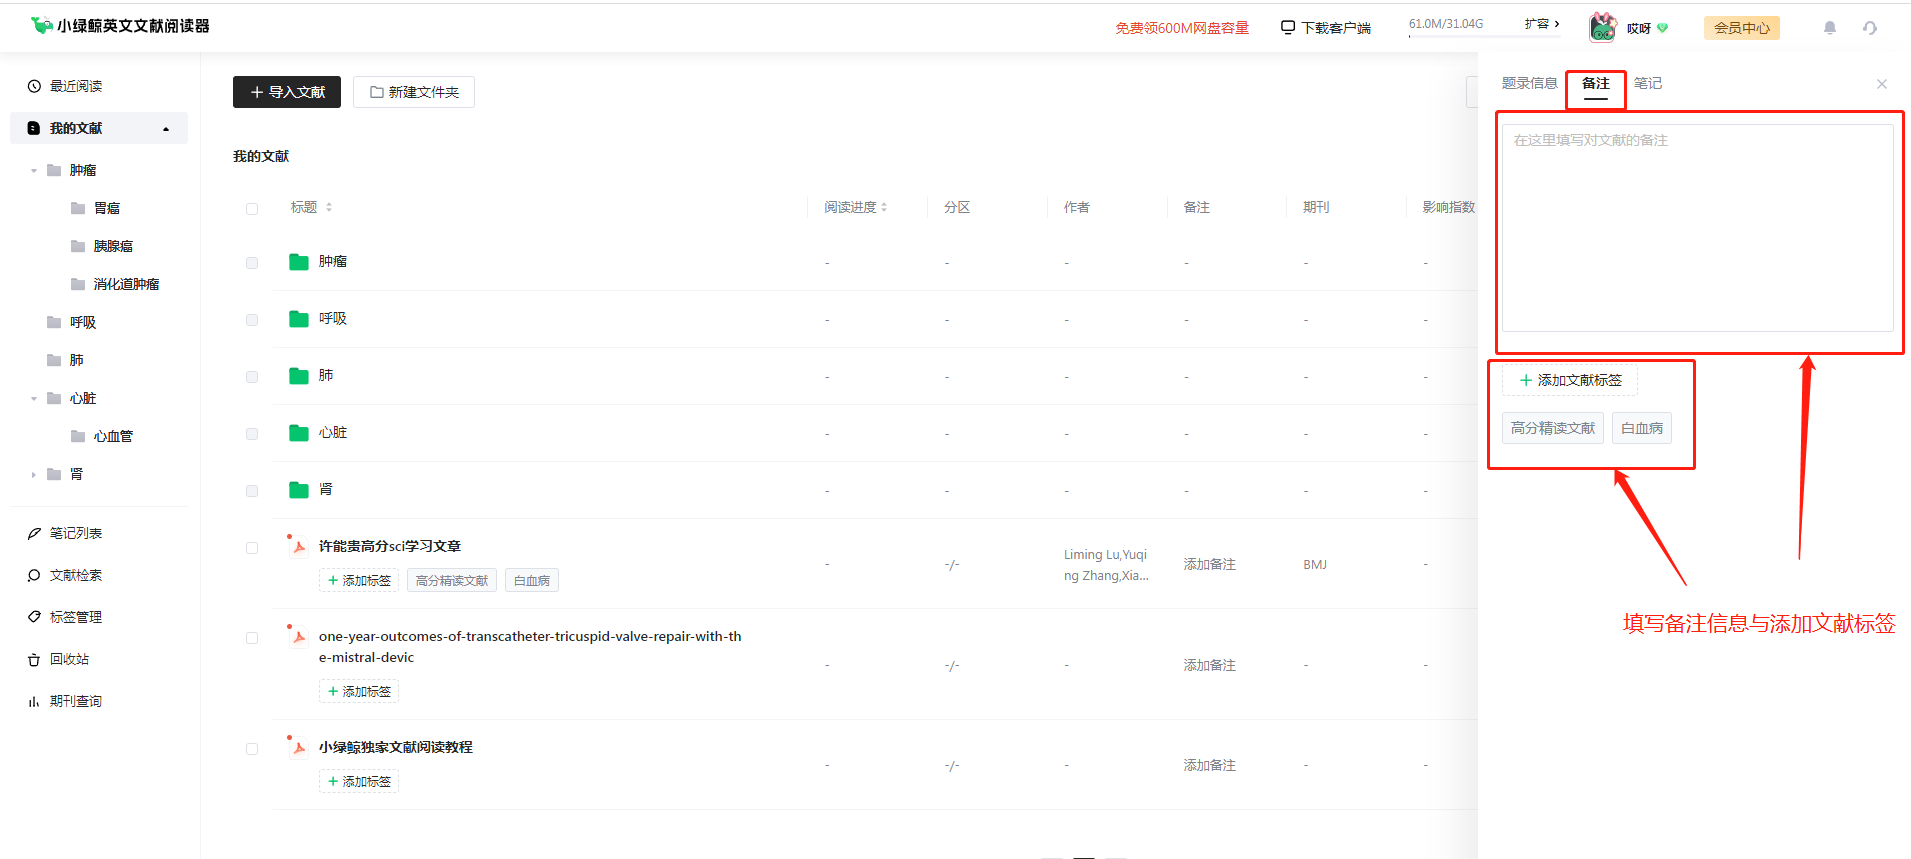The width and height of the screenshot is (1911, 859).
Task: Select checkbox for 许能贵高分sci学习文章
Action: coord(252,548)
